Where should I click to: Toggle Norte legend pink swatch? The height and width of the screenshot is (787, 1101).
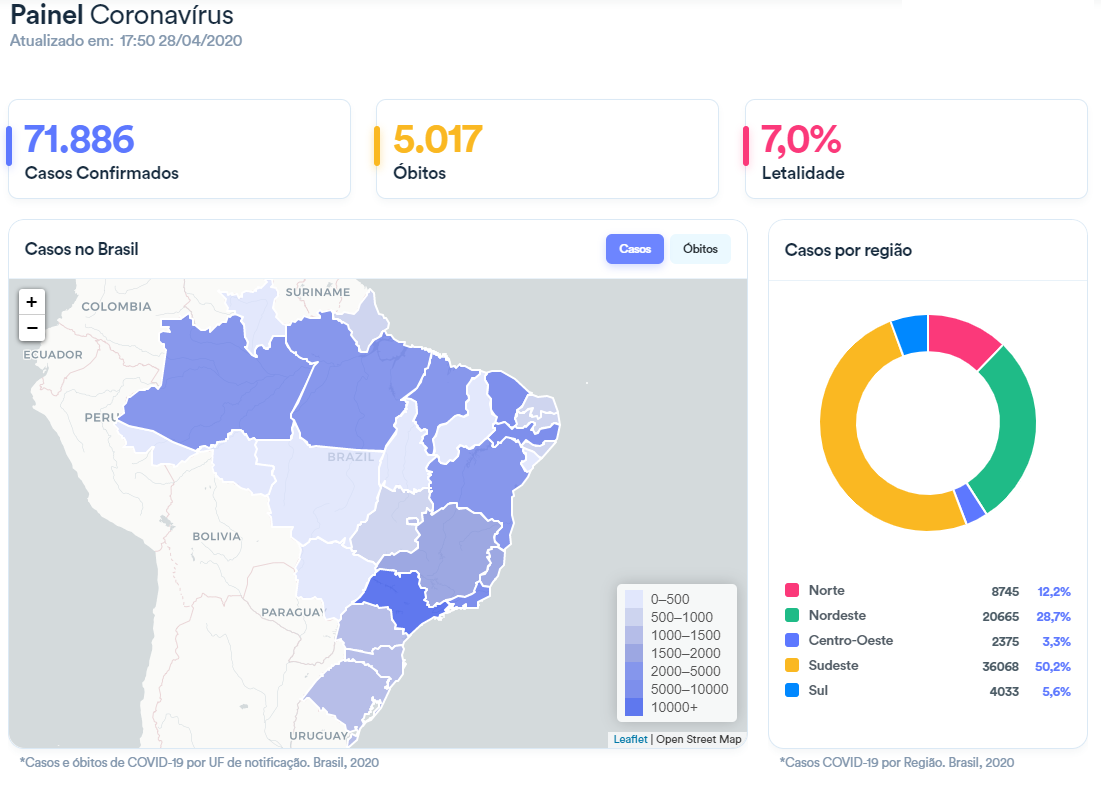792,591
